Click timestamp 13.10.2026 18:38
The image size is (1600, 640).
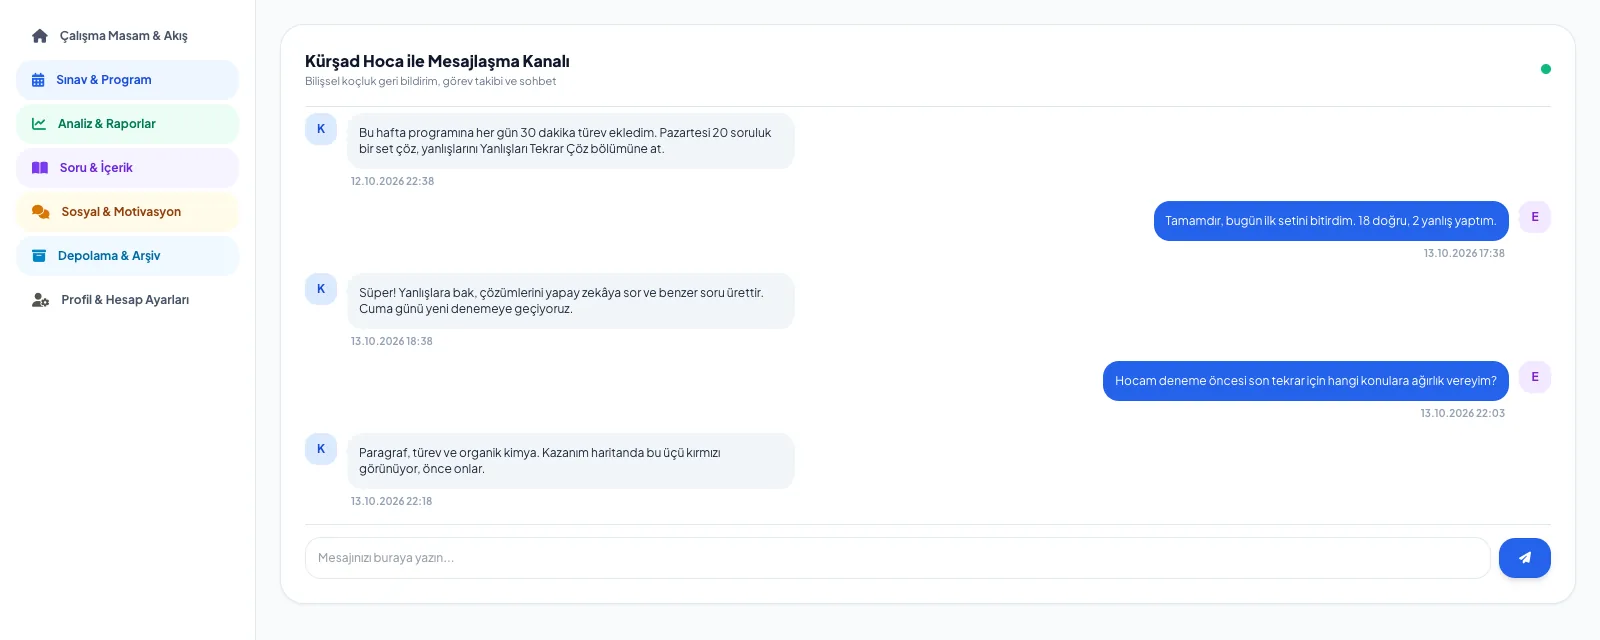391,341
